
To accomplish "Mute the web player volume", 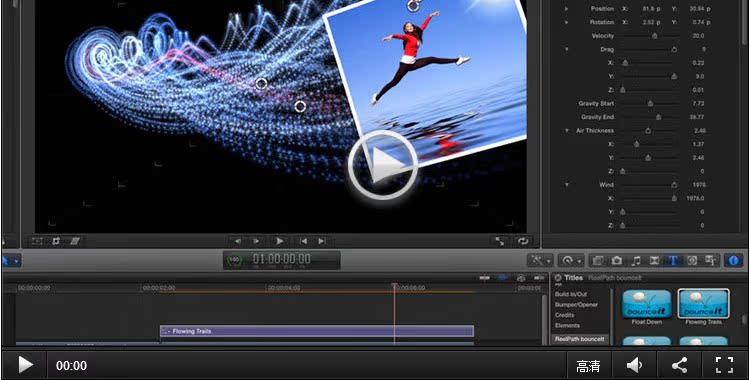I will [634, 366].
